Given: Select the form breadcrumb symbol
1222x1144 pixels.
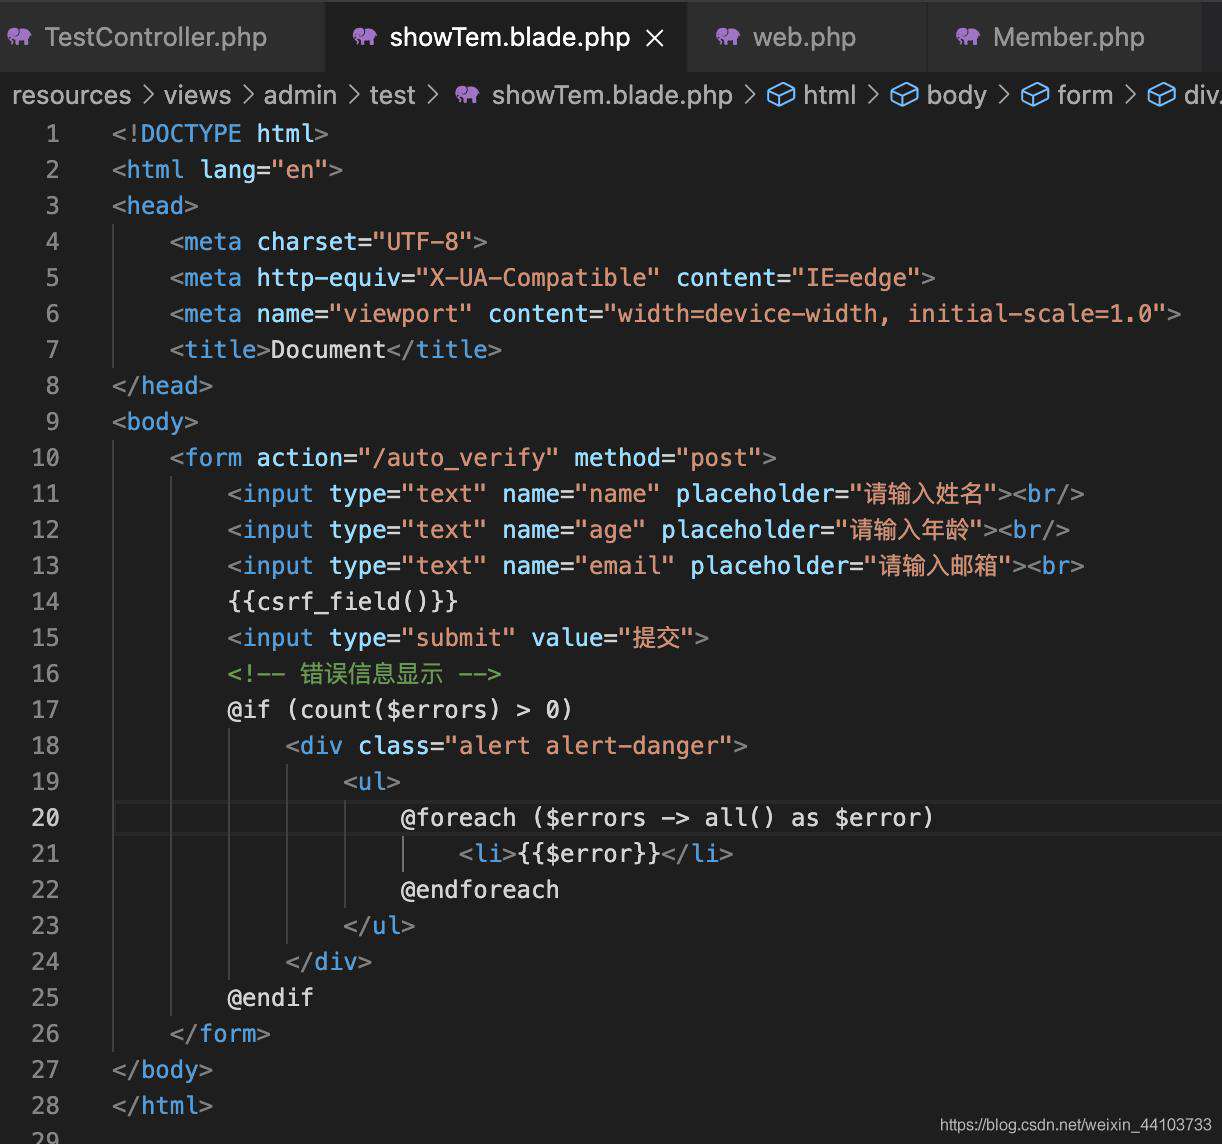Looking at the screenshot, I should point(1085,95).
